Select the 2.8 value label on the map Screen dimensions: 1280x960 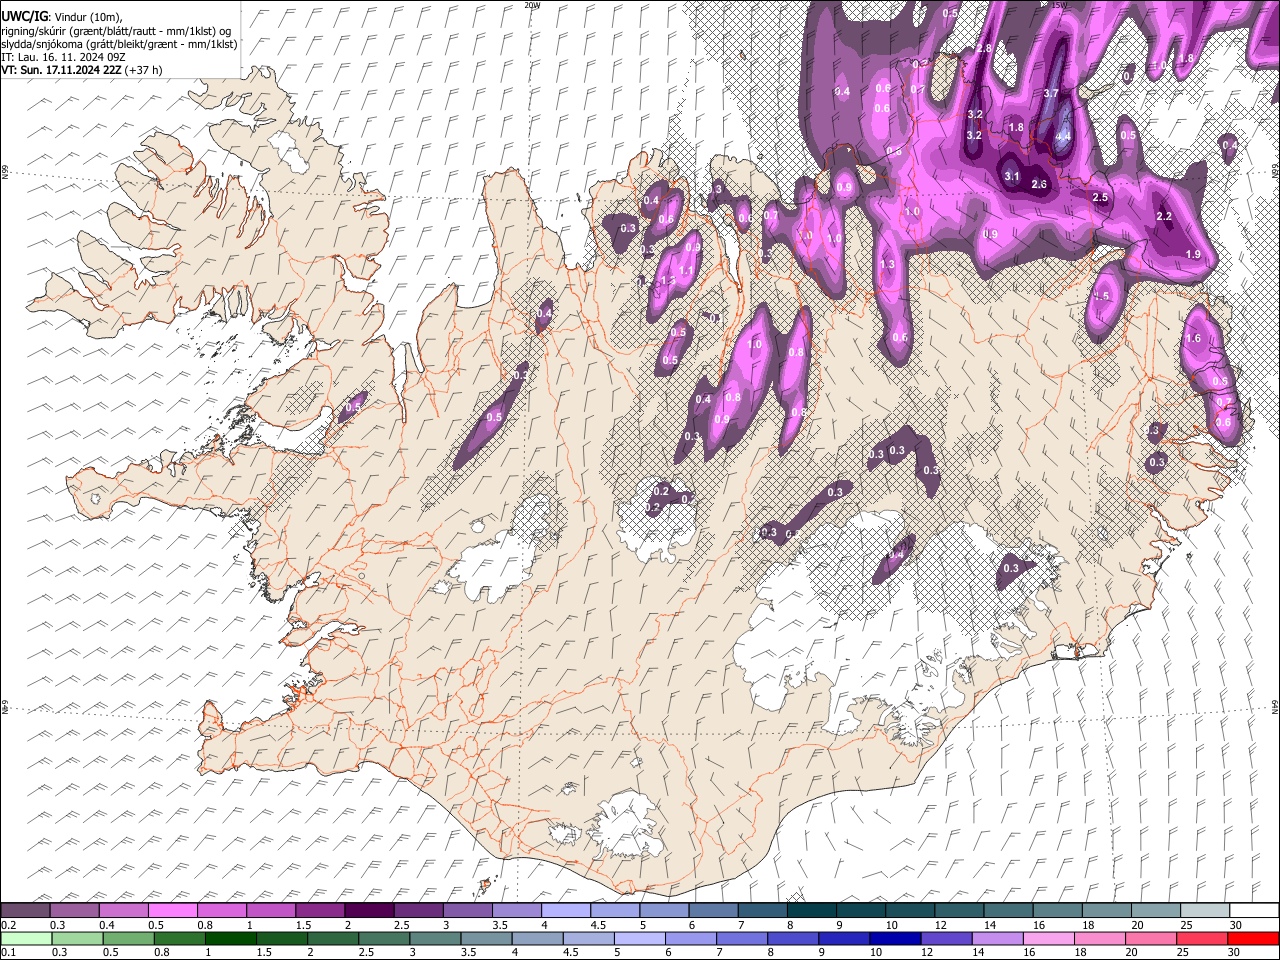984,48
